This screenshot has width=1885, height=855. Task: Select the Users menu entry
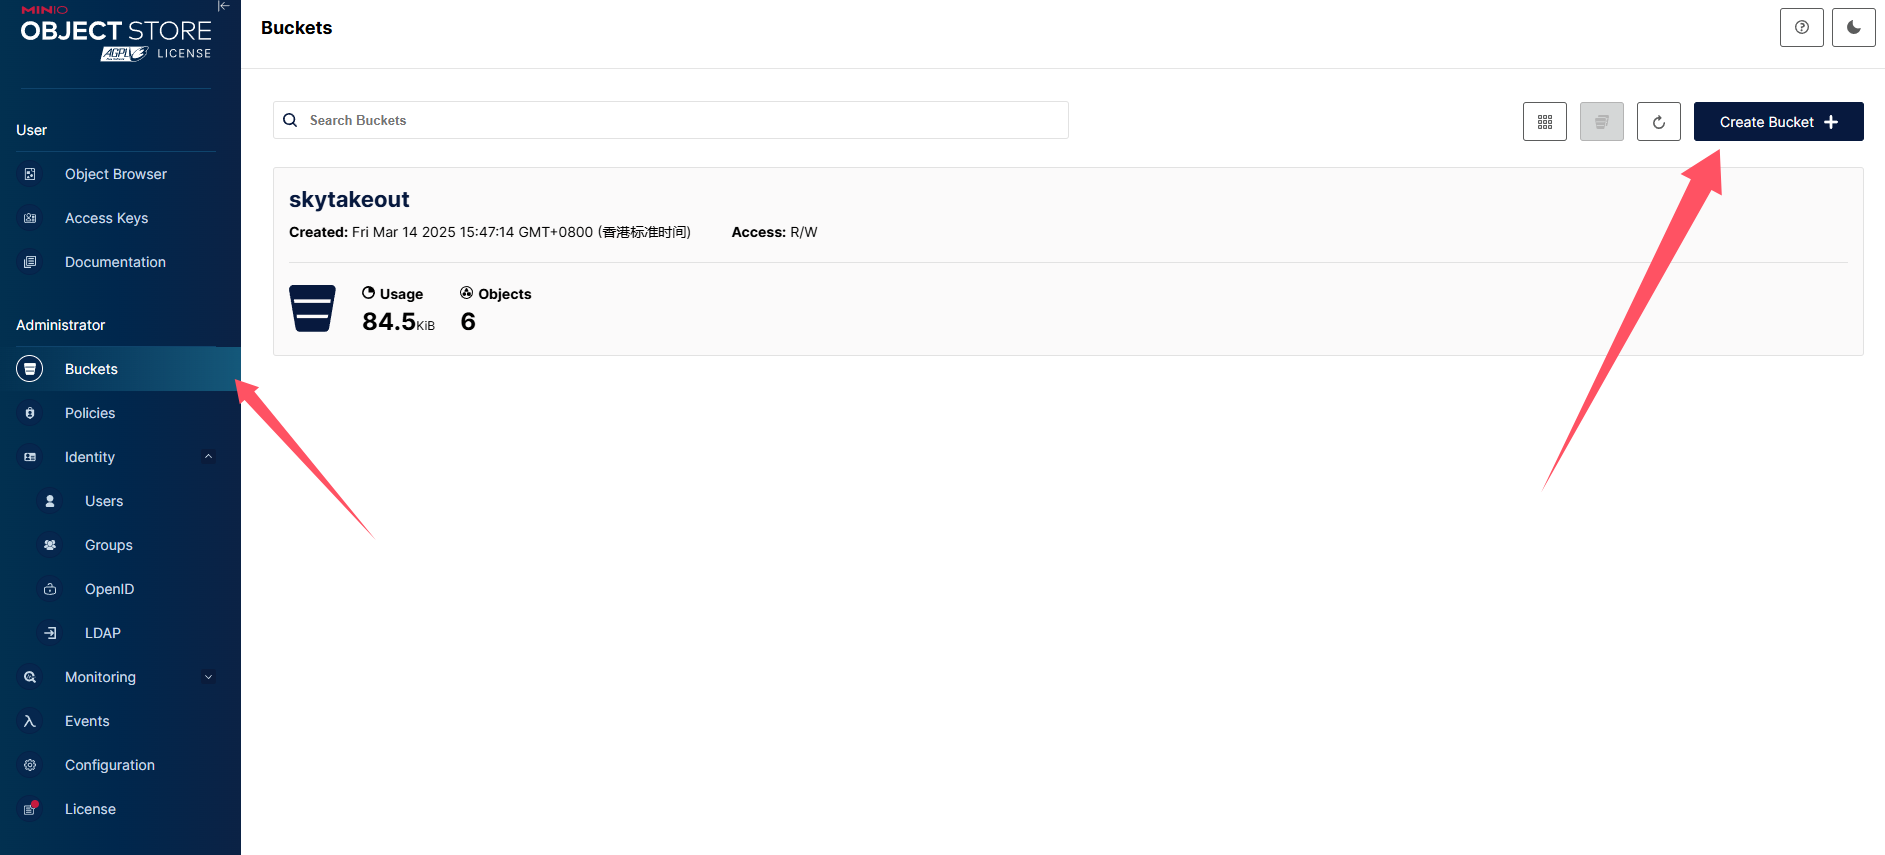click(x=104, y=501)
